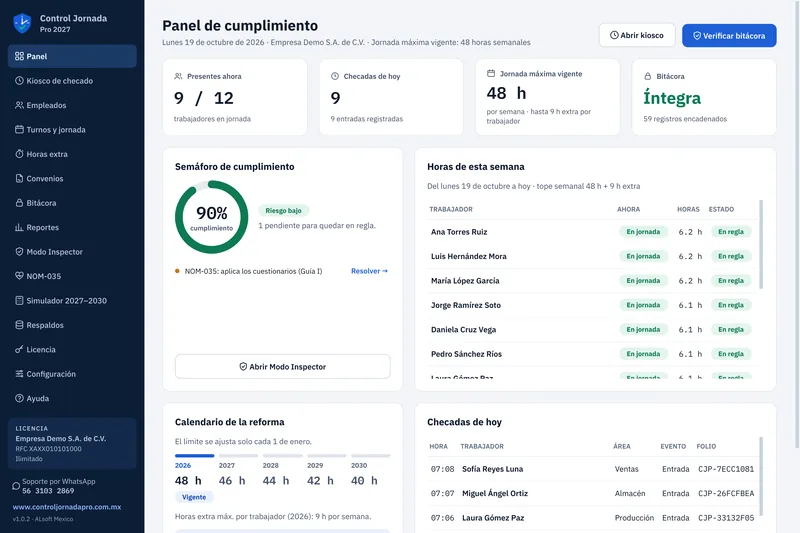Click the Configuración sliders icon
Viewport: 800px width, 533px height.
(19, 374)
